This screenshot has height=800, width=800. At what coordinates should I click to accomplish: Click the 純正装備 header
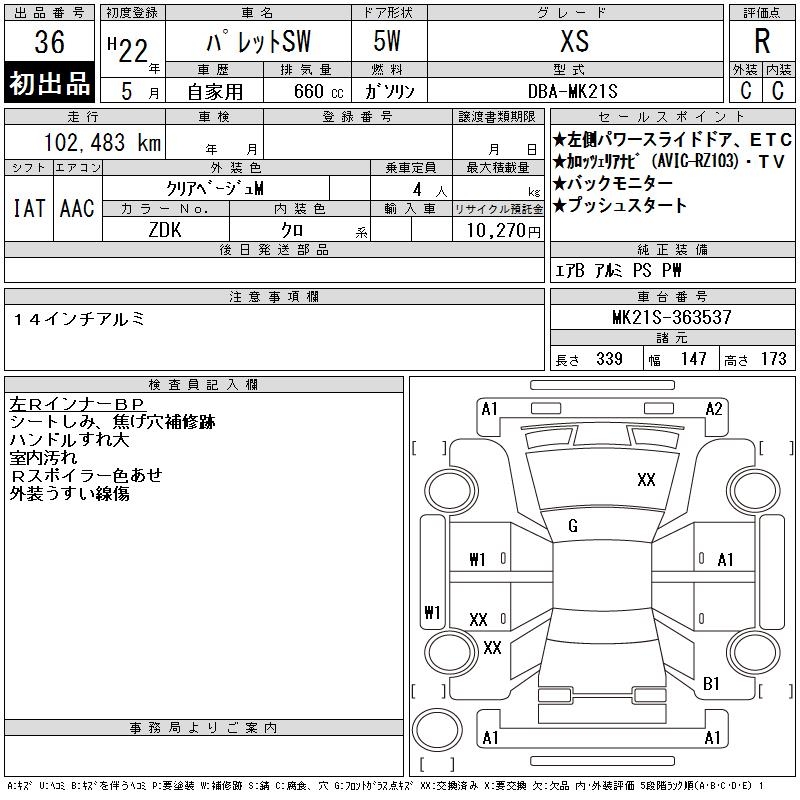coord(672,250)
